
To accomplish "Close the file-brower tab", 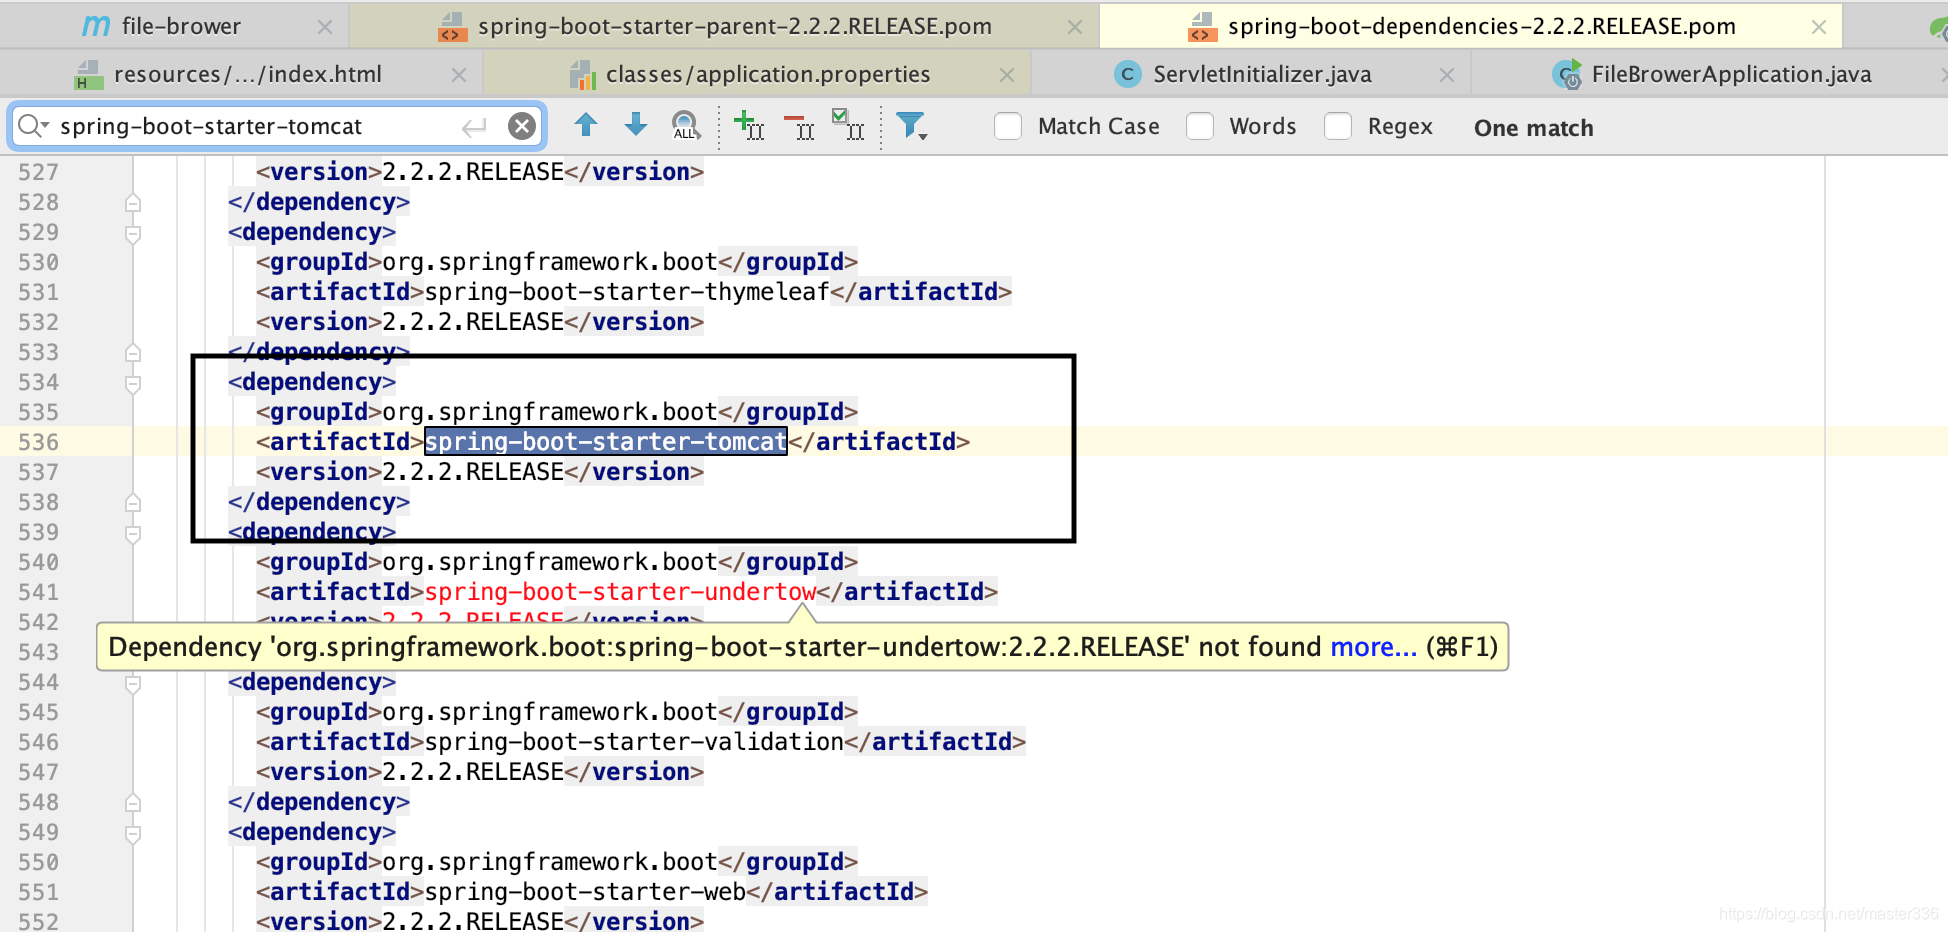I will tap(324, 28).
